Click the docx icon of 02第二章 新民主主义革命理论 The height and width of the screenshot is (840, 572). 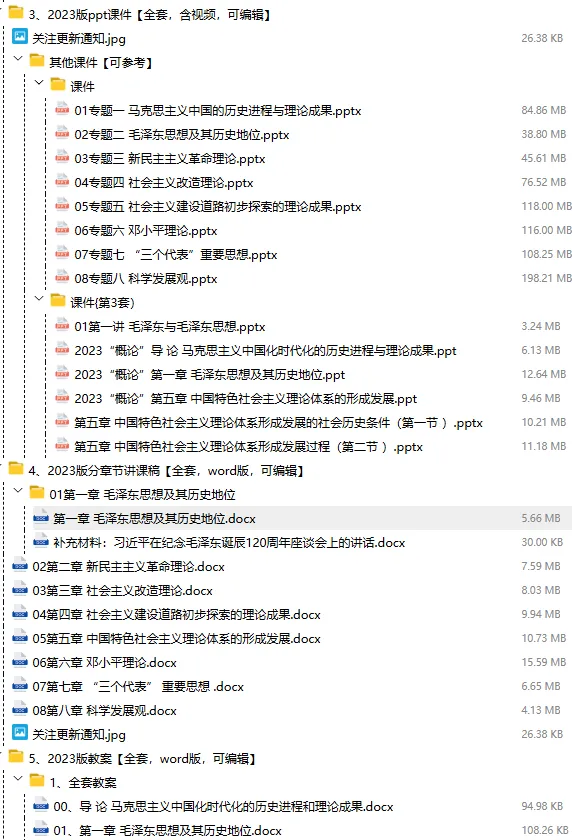coord(20,565)
